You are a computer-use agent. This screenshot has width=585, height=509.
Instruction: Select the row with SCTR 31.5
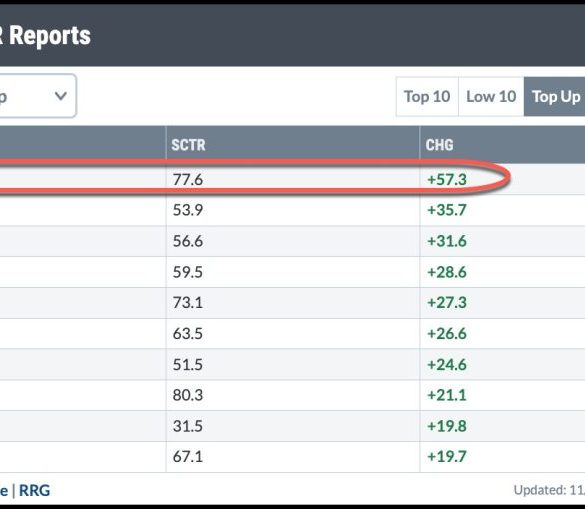pyautogui.click(x=292, y=426)
